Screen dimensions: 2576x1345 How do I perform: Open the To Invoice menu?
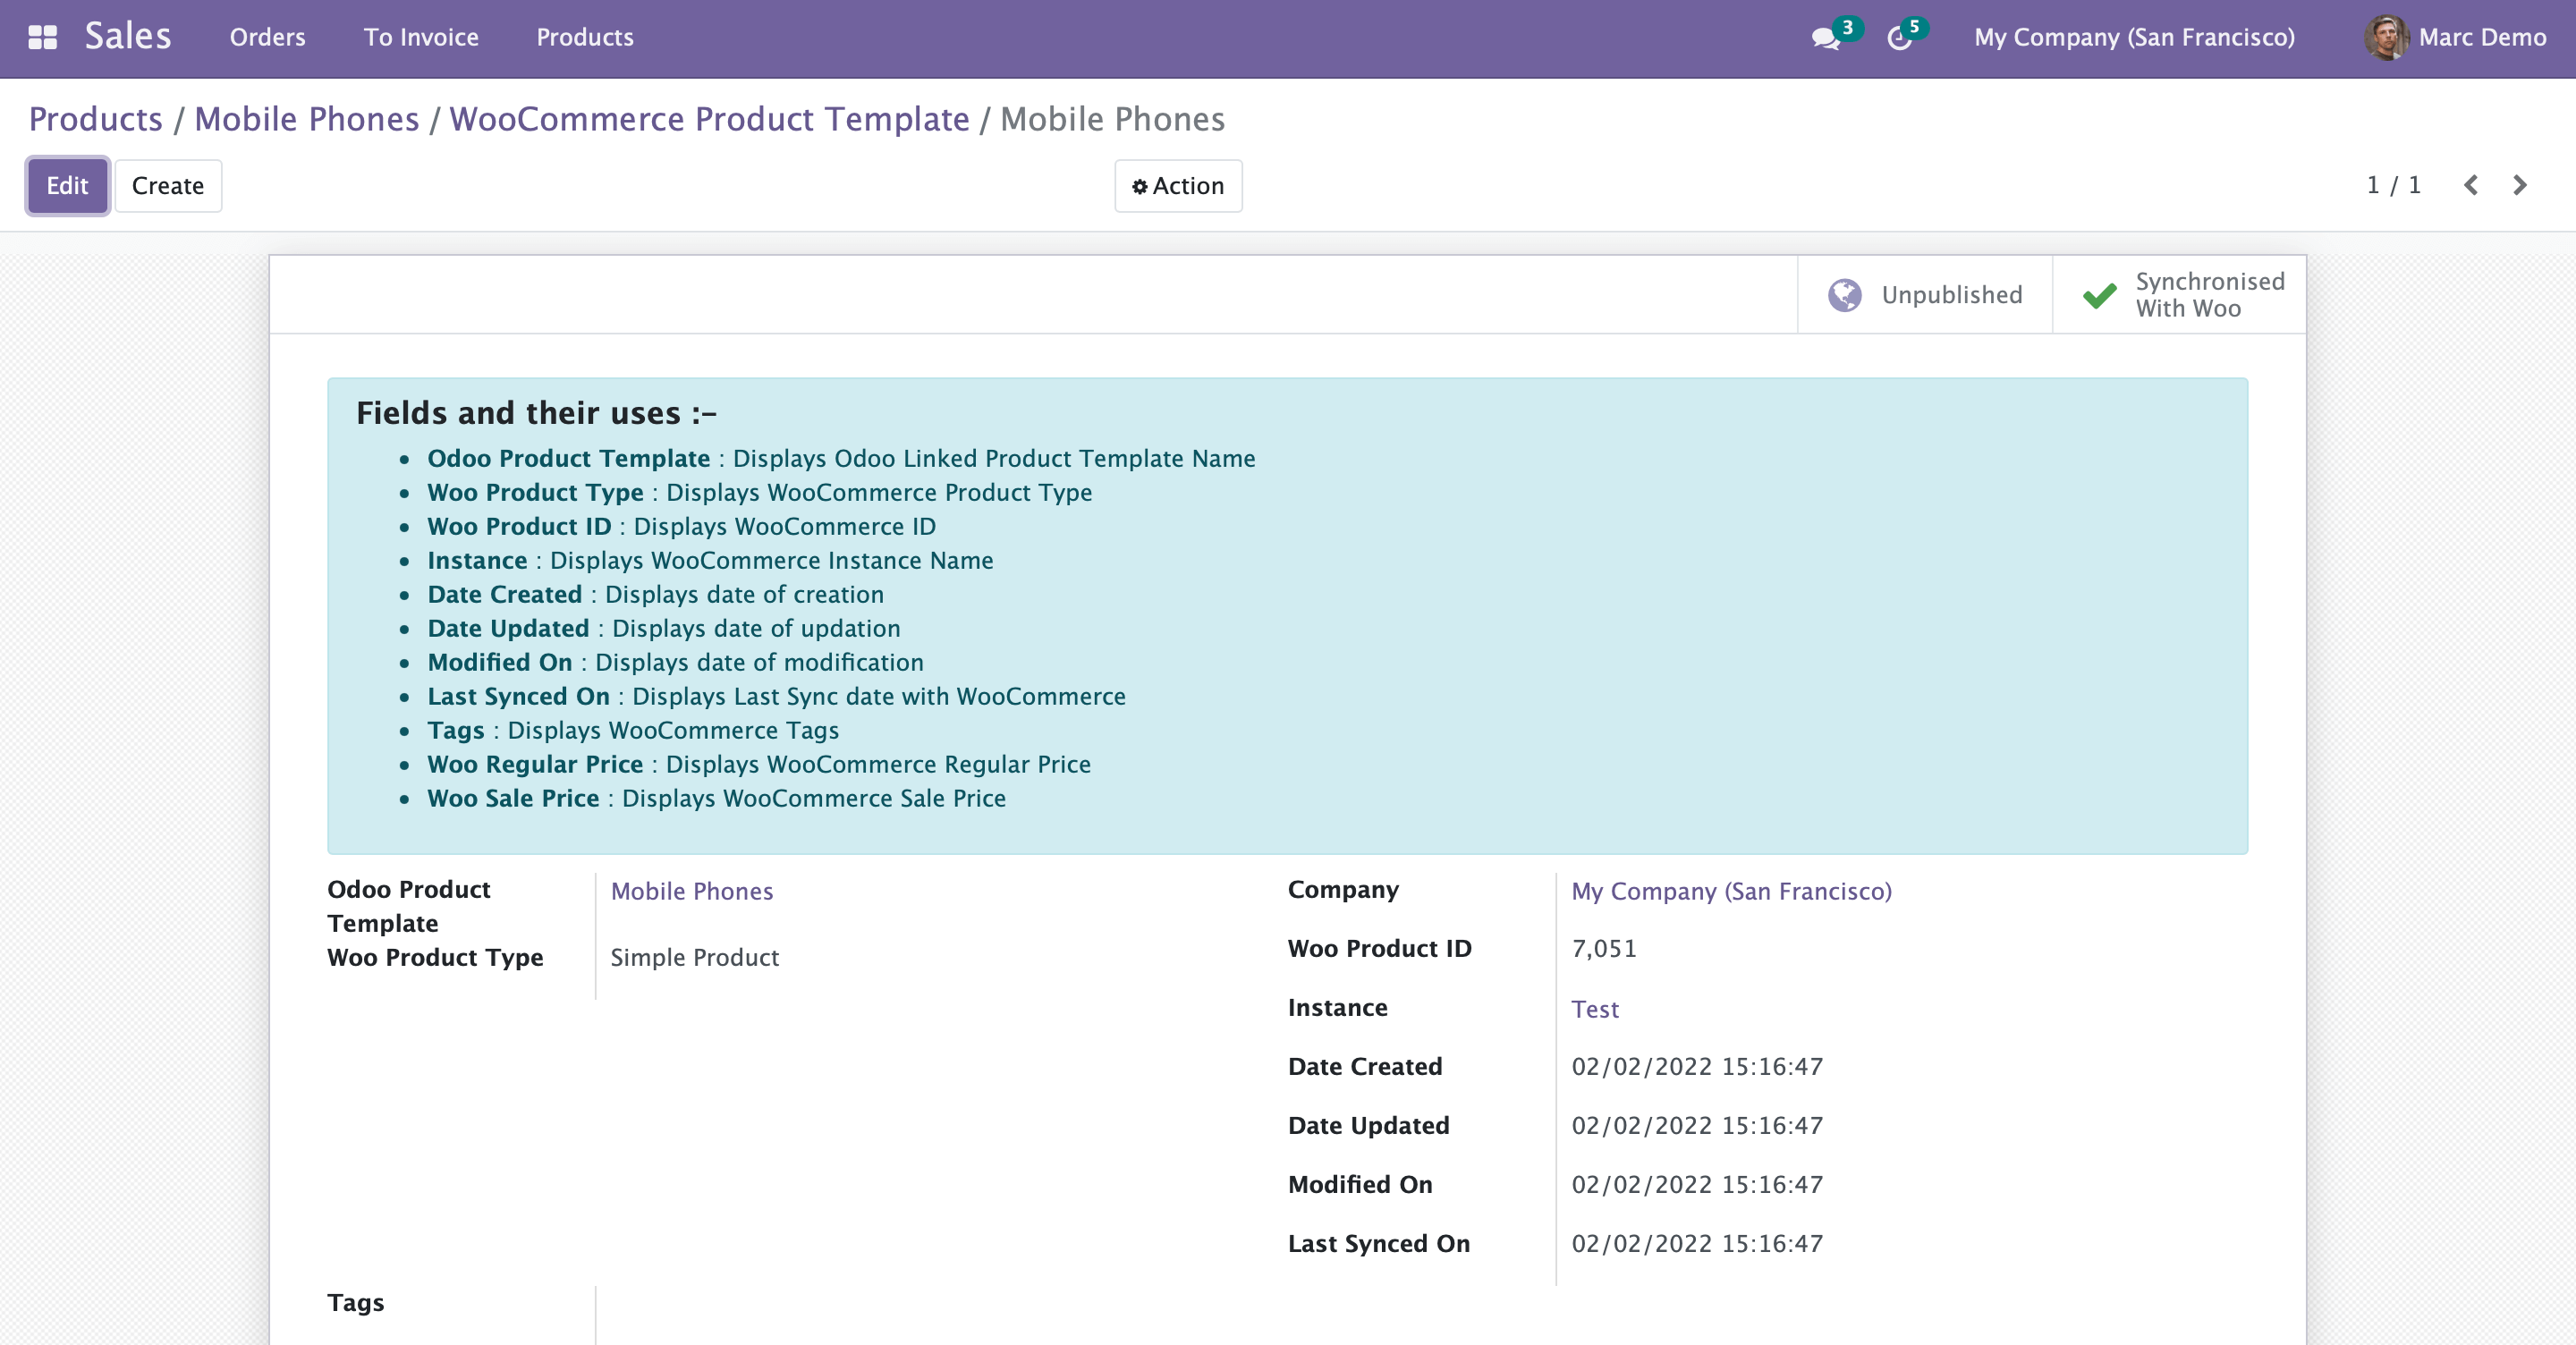pos(421,38)
